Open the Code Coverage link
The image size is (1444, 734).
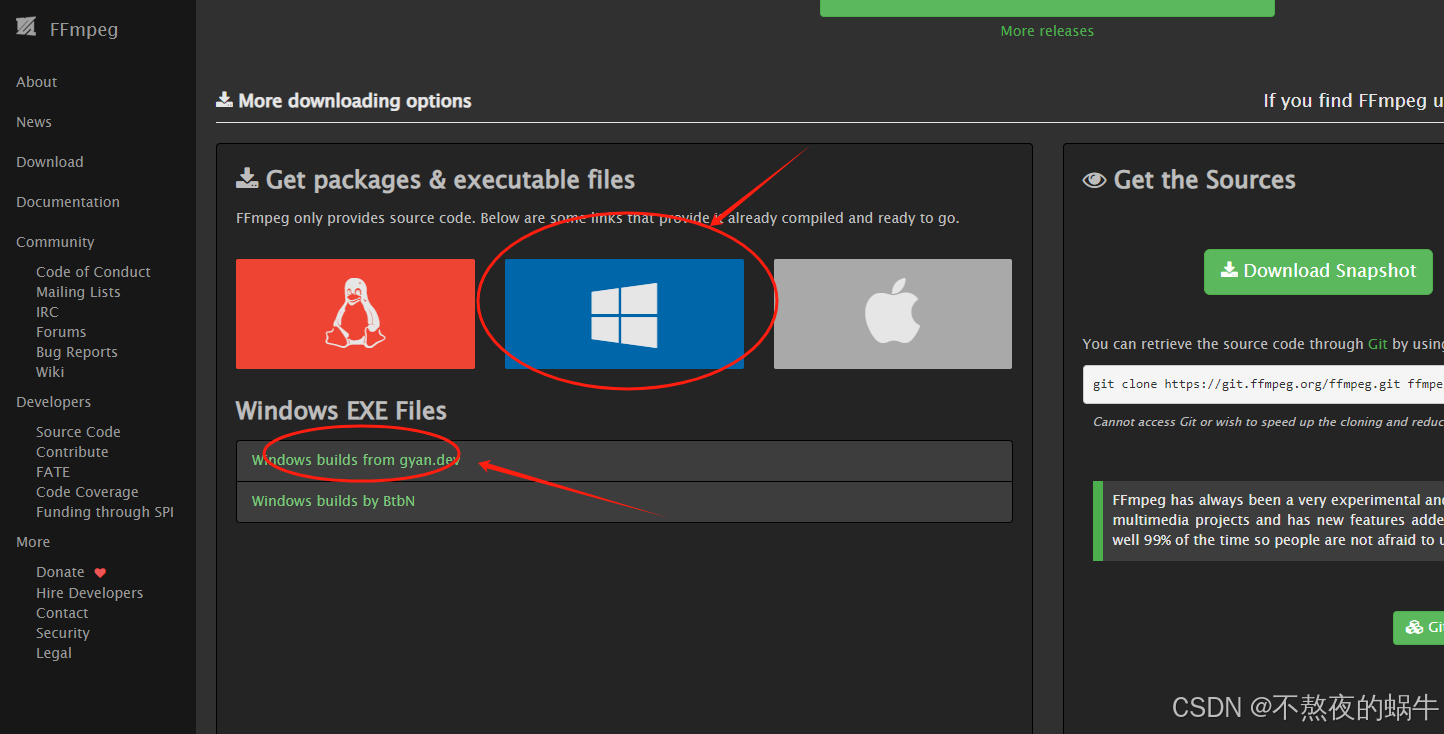tap(87, 492)
